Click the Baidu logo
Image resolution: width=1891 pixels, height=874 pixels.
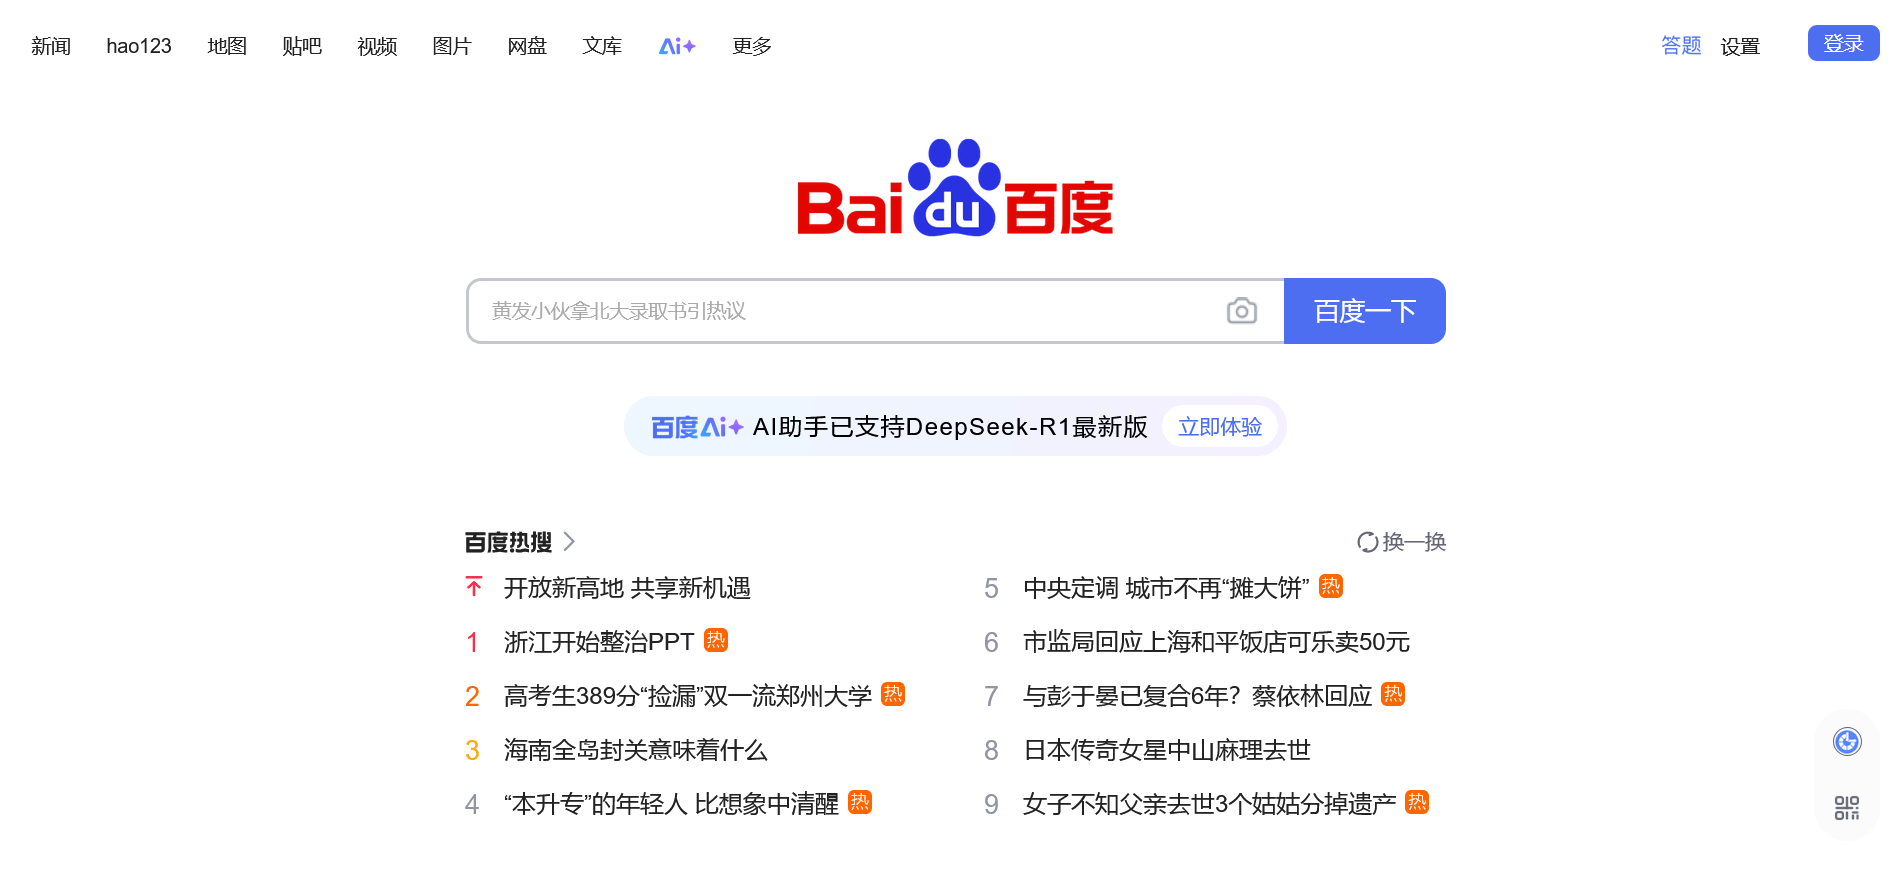(955, 188)
